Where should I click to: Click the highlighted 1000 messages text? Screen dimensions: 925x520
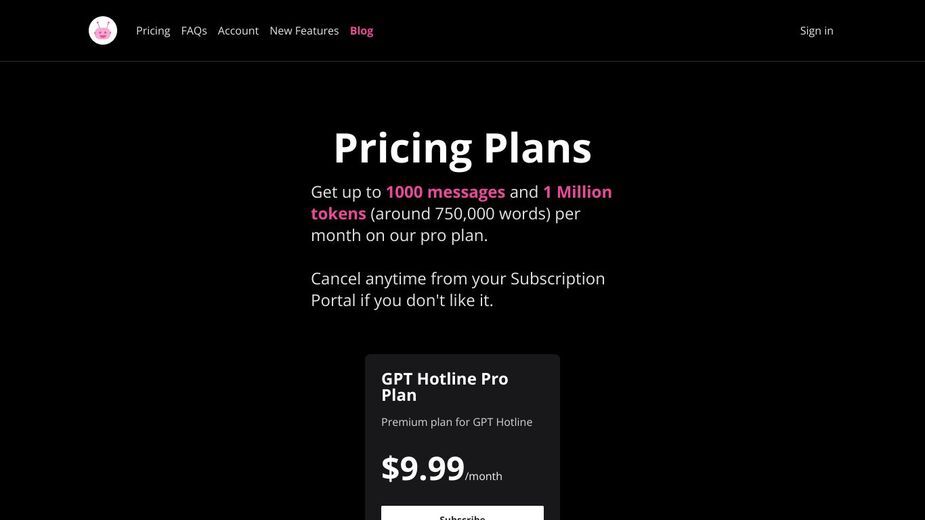445,192
